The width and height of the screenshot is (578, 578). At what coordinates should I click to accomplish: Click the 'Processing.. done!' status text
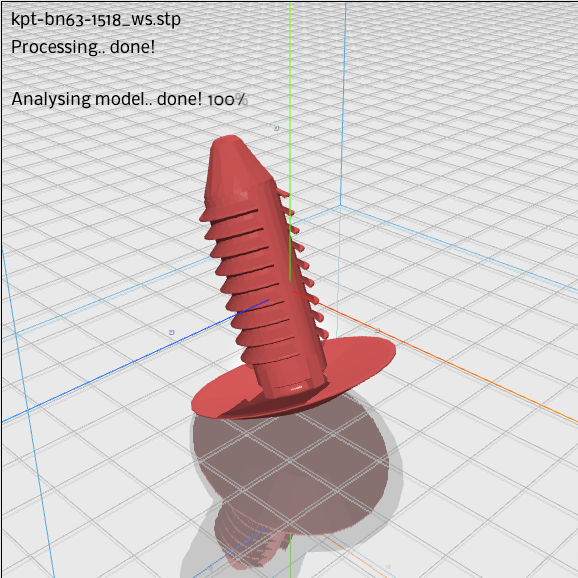tap(83, 47)
